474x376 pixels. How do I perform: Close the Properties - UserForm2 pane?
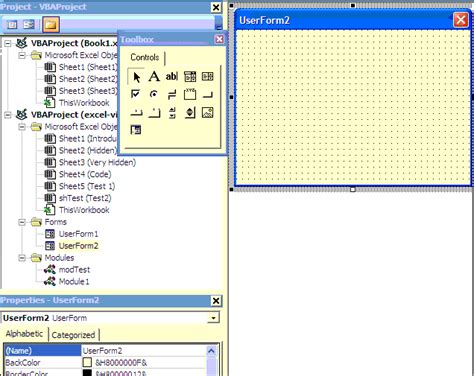coord(216,301)
